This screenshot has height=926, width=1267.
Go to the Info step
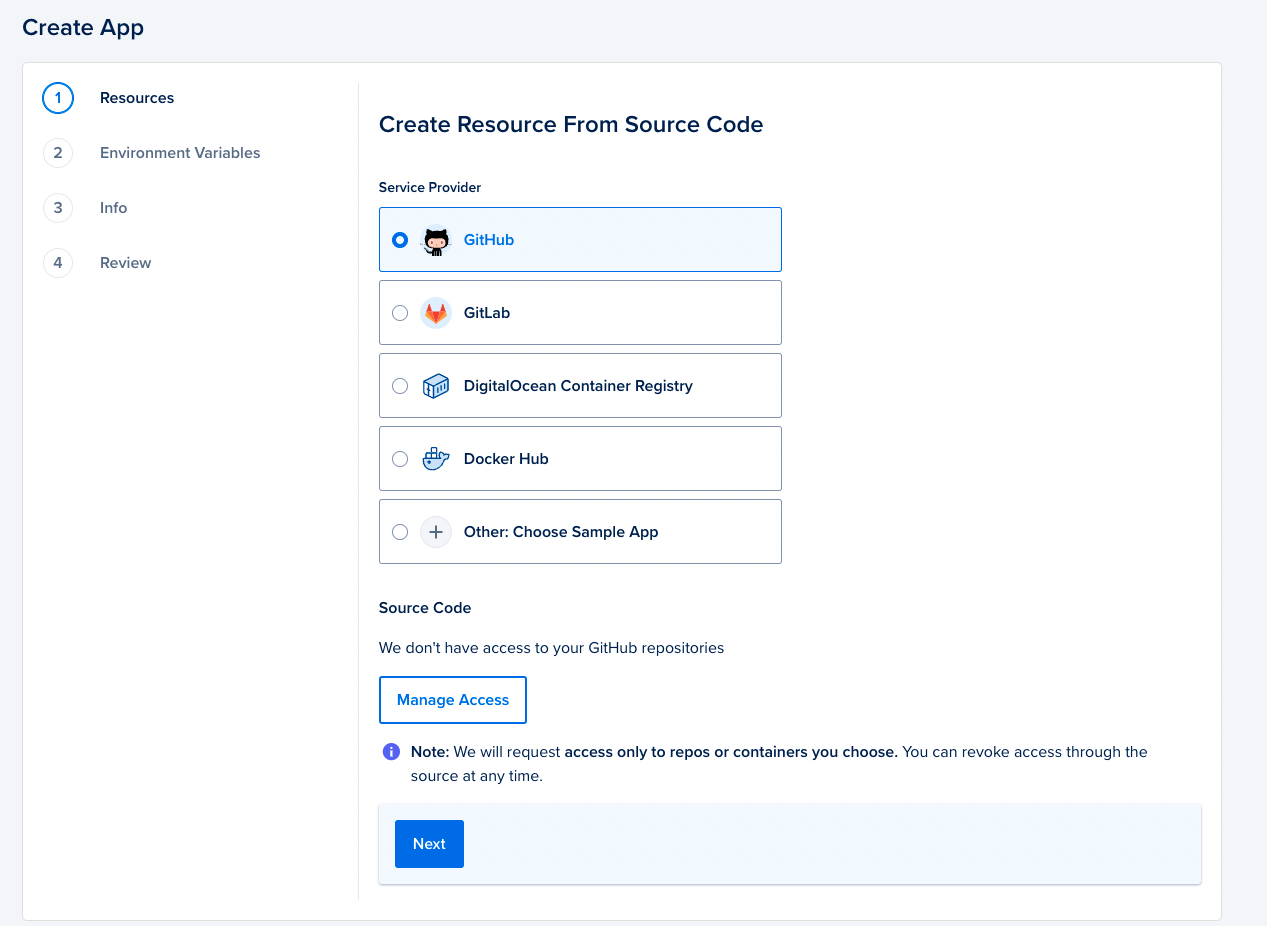point(113,208)
